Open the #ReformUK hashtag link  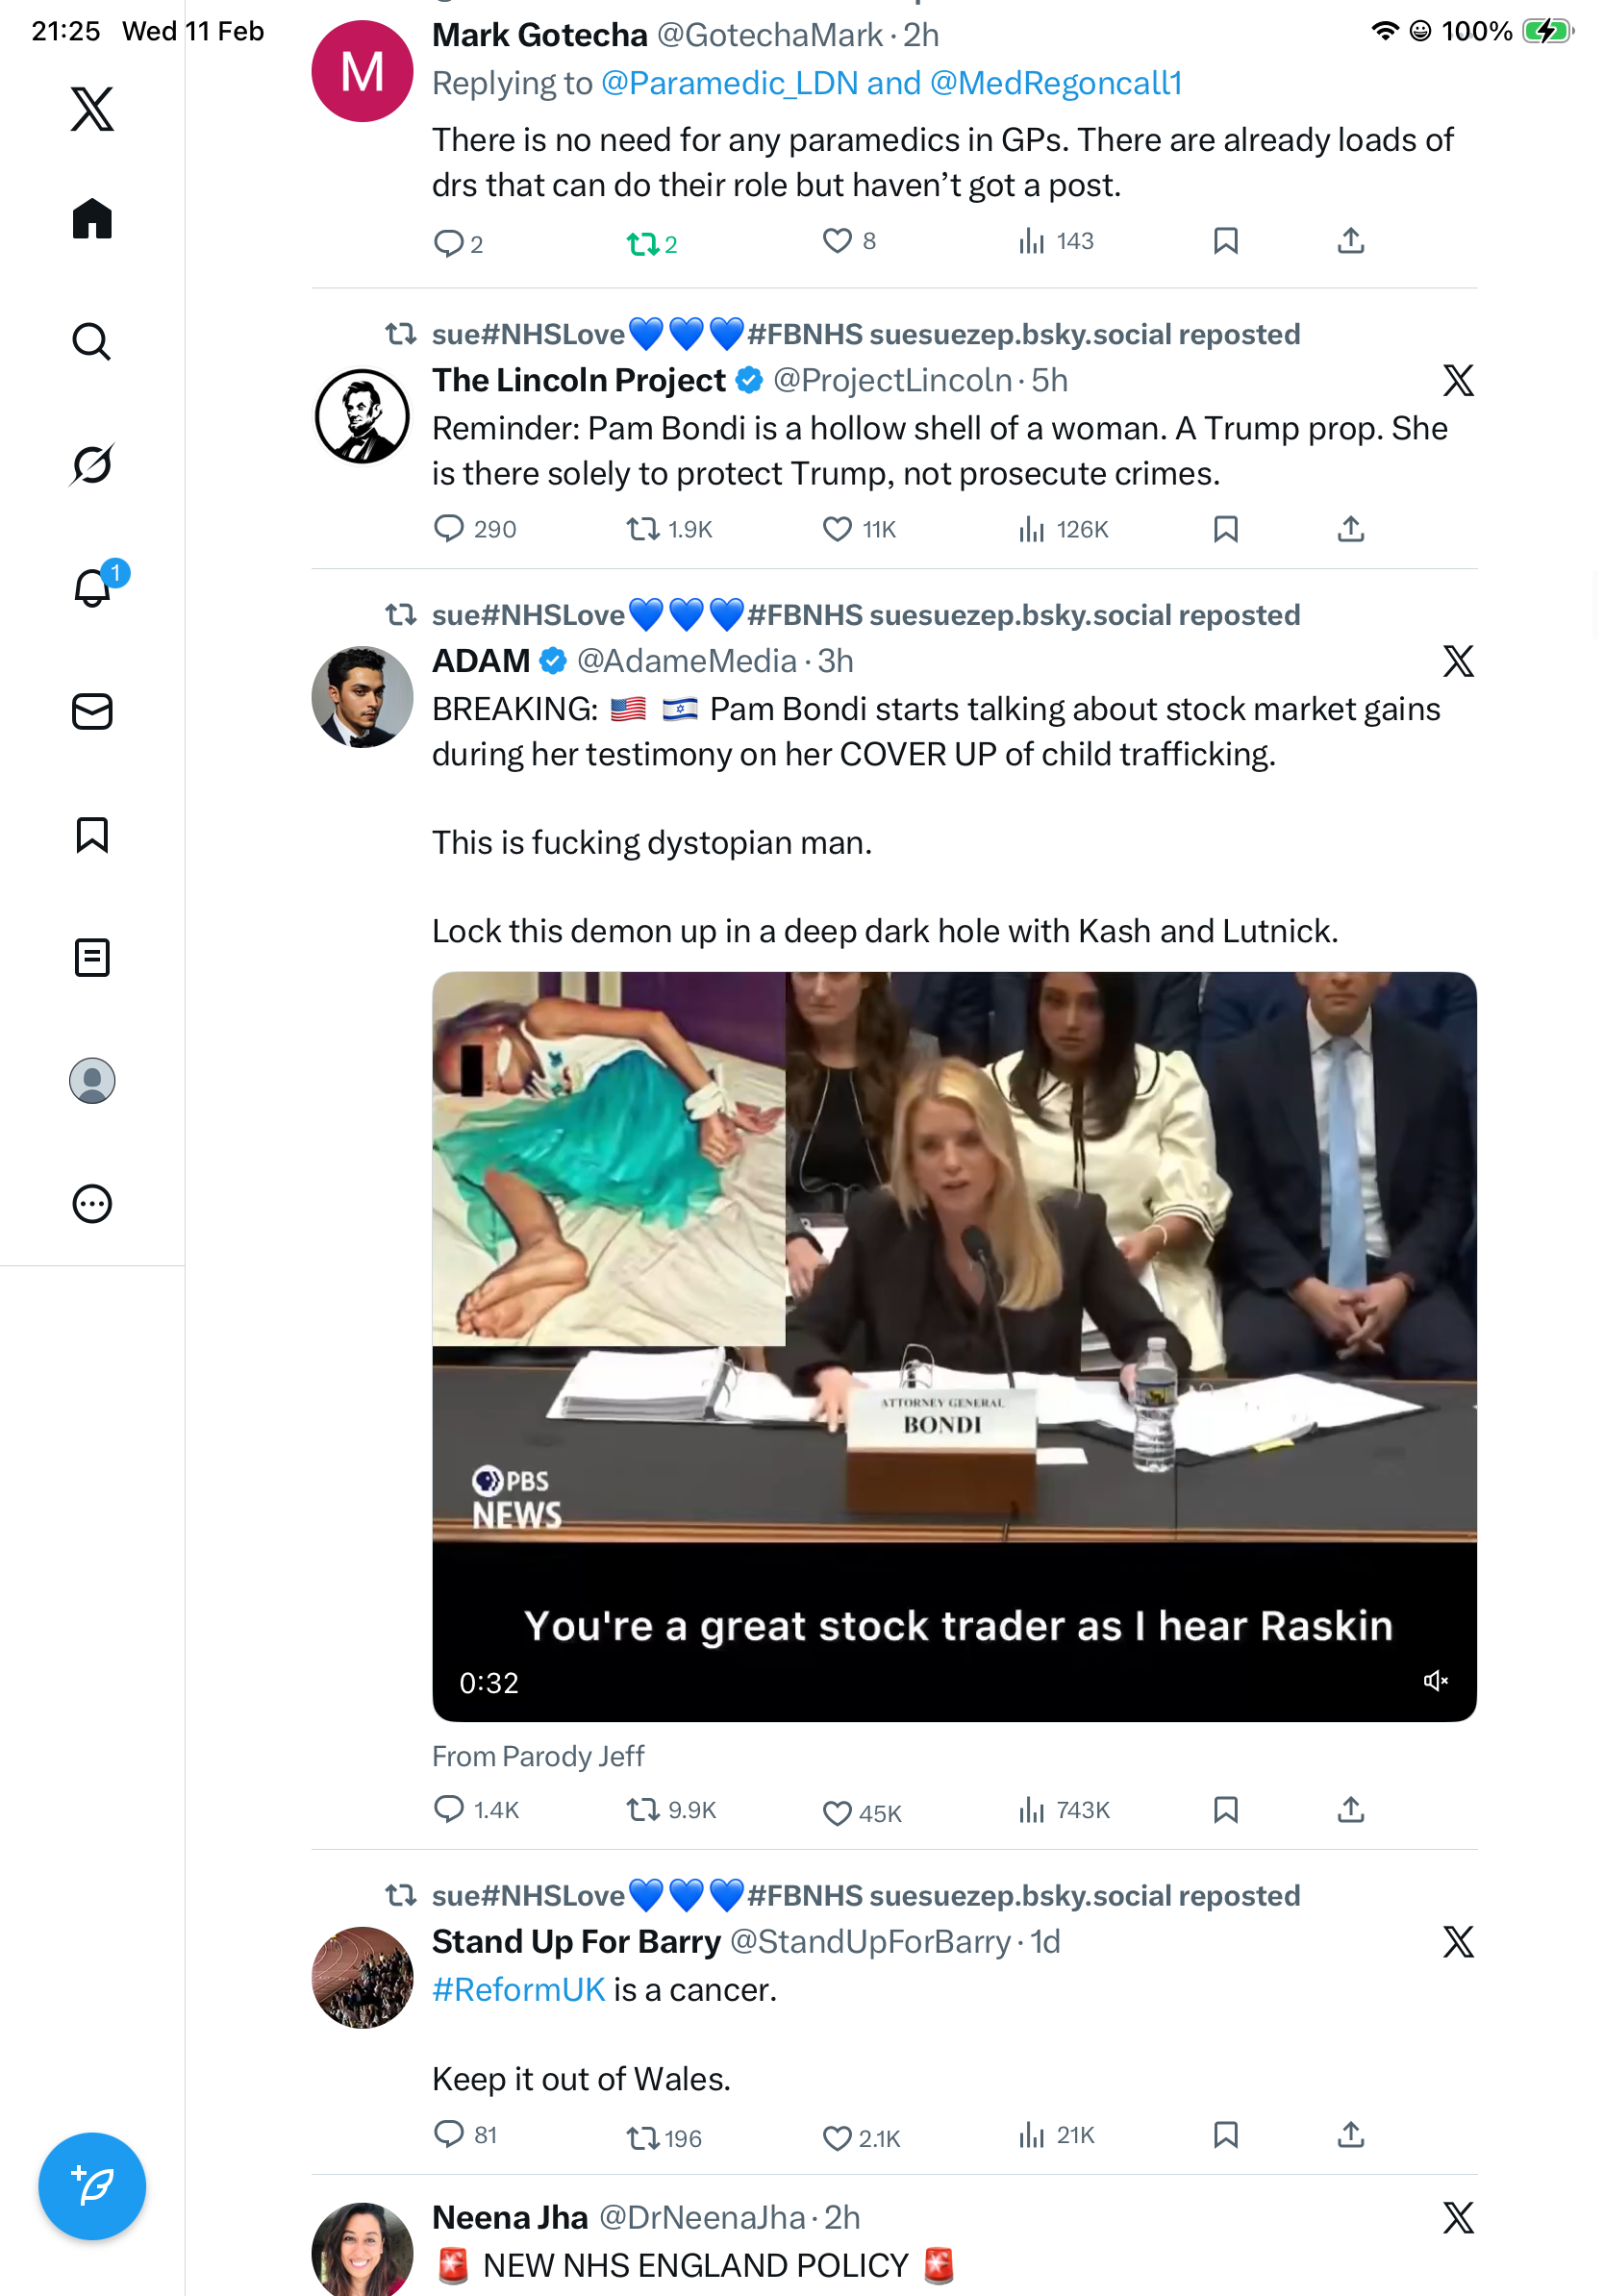point(518,1989)
